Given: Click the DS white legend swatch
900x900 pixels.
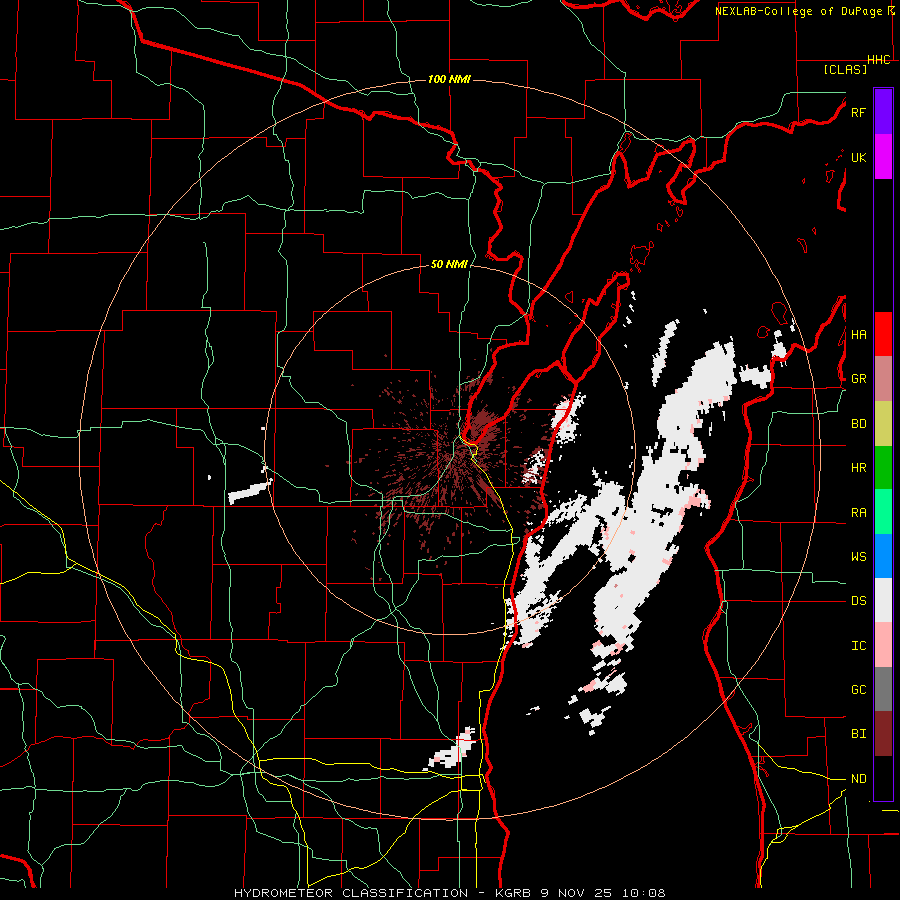Looking at the screenshot, I should (x=883, y=600).
